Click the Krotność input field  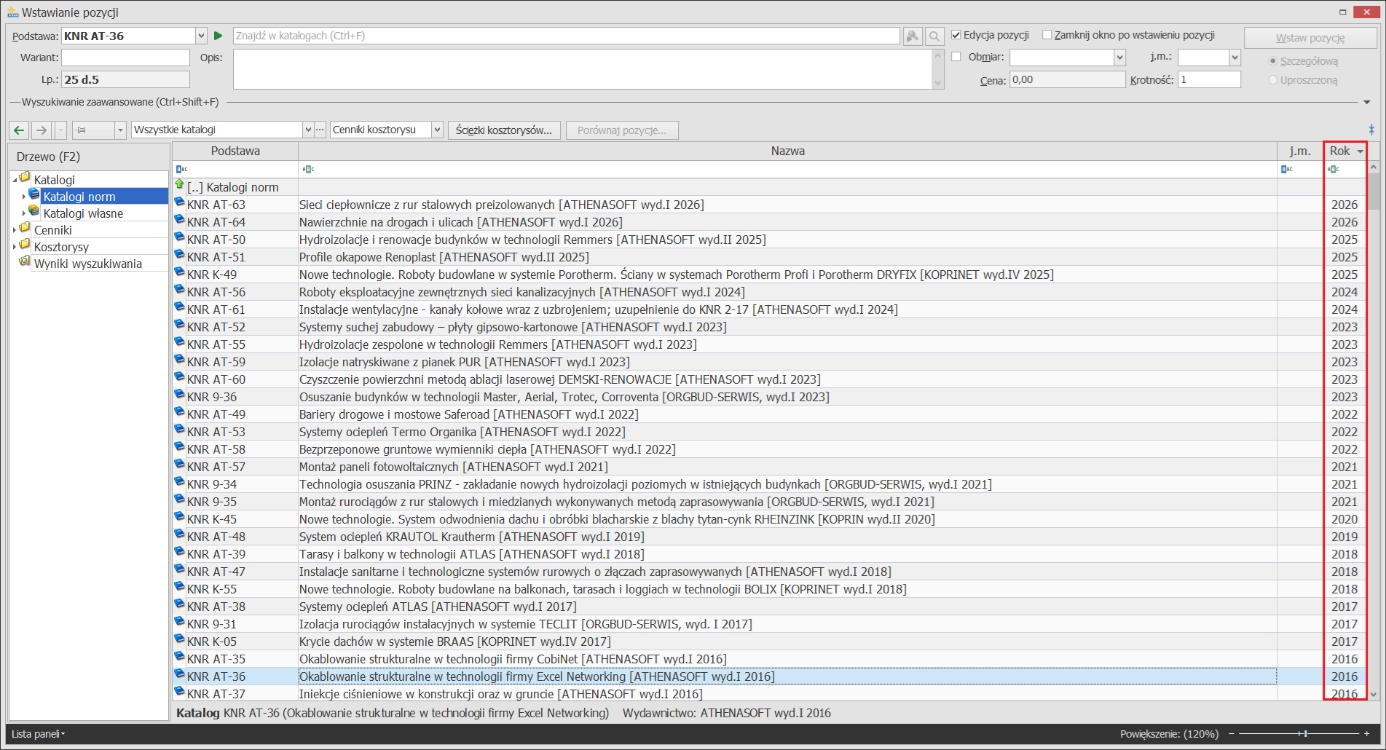tap(1209, 80)
